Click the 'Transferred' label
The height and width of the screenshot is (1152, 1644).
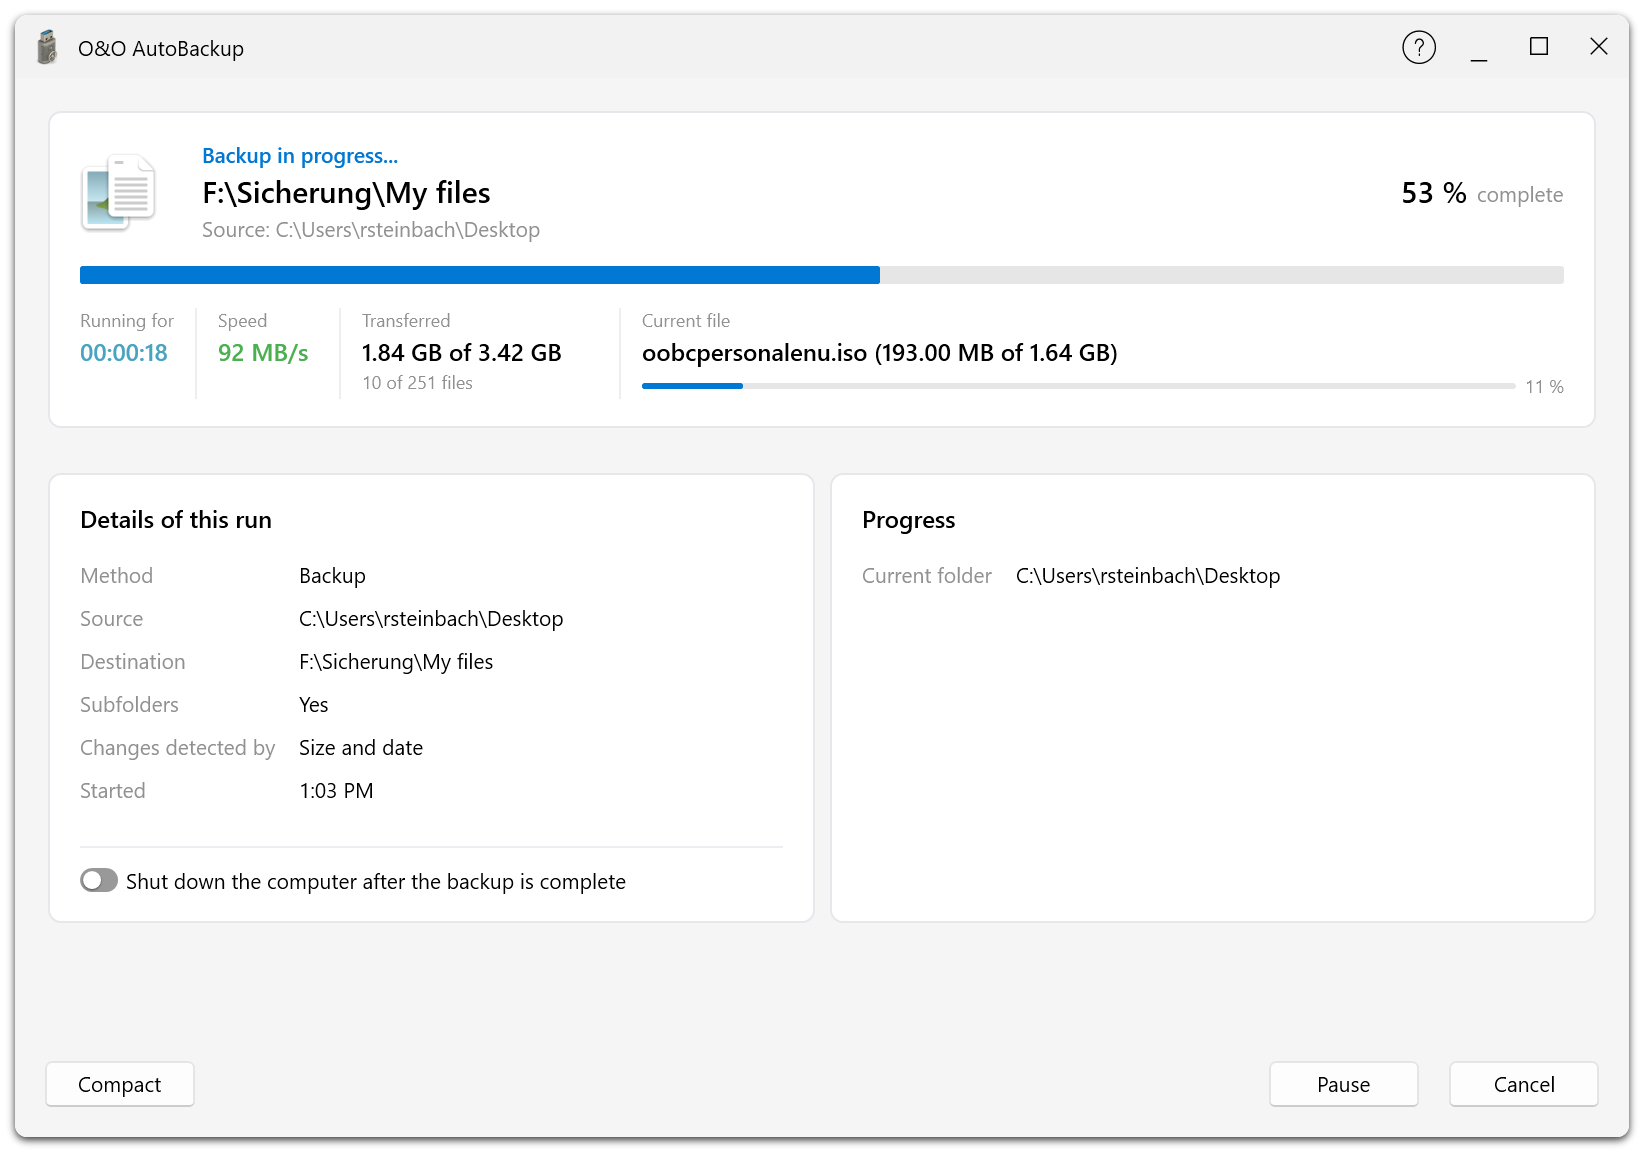click(x=406, y=321)
